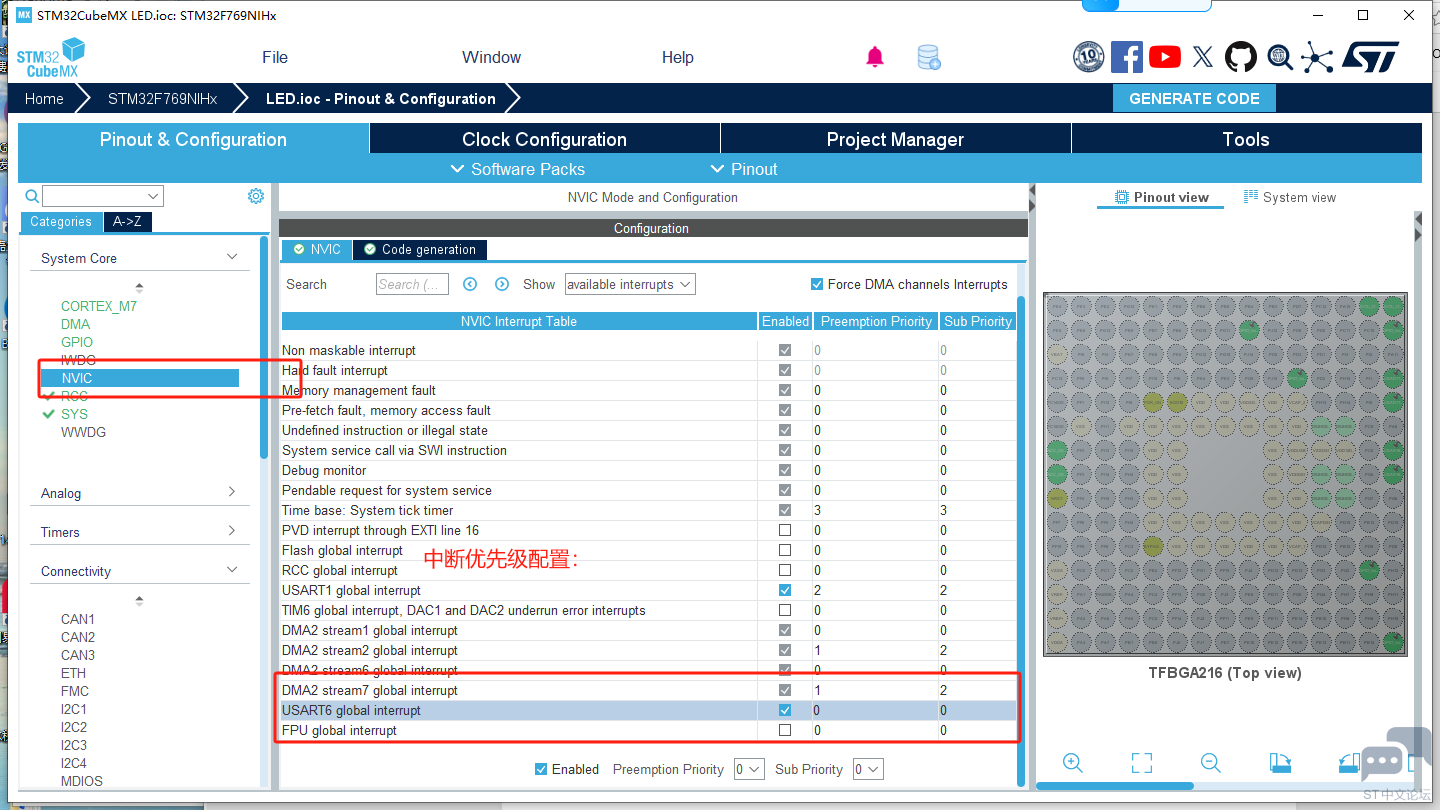
Task: Go to Home in the breadcrumb
Action: [x=44, y=99]
